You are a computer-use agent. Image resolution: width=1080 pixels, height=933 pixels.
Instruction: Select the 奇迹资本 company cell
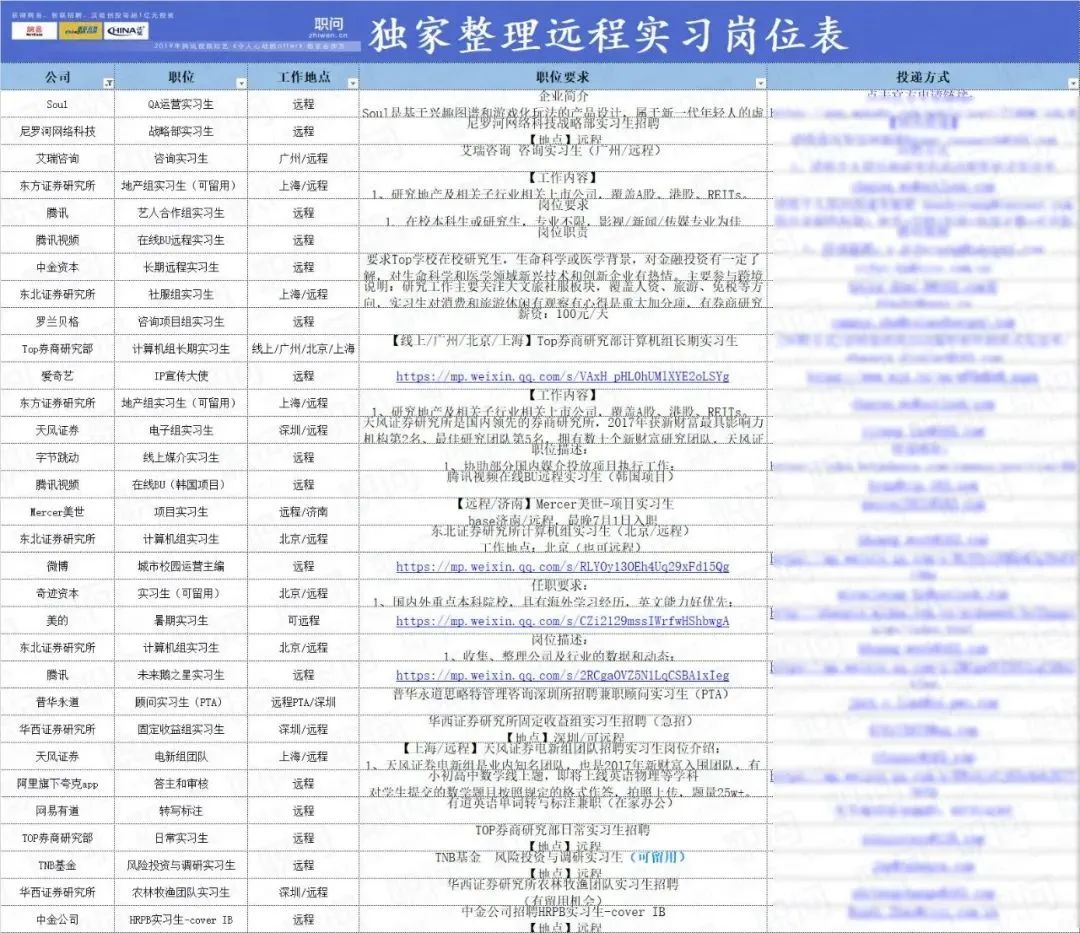coord(57,594)
